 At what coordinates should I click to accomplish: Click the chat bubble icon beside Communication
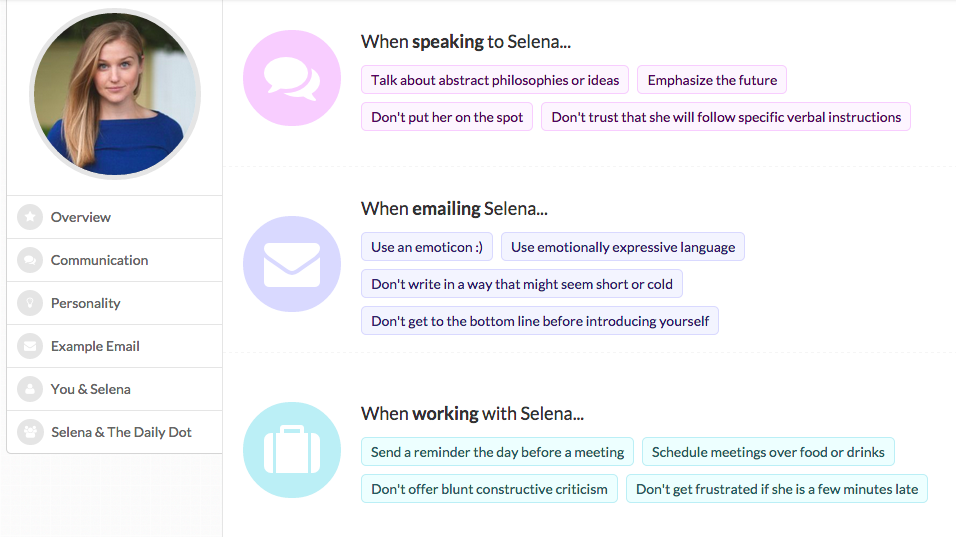click(30, 260)
